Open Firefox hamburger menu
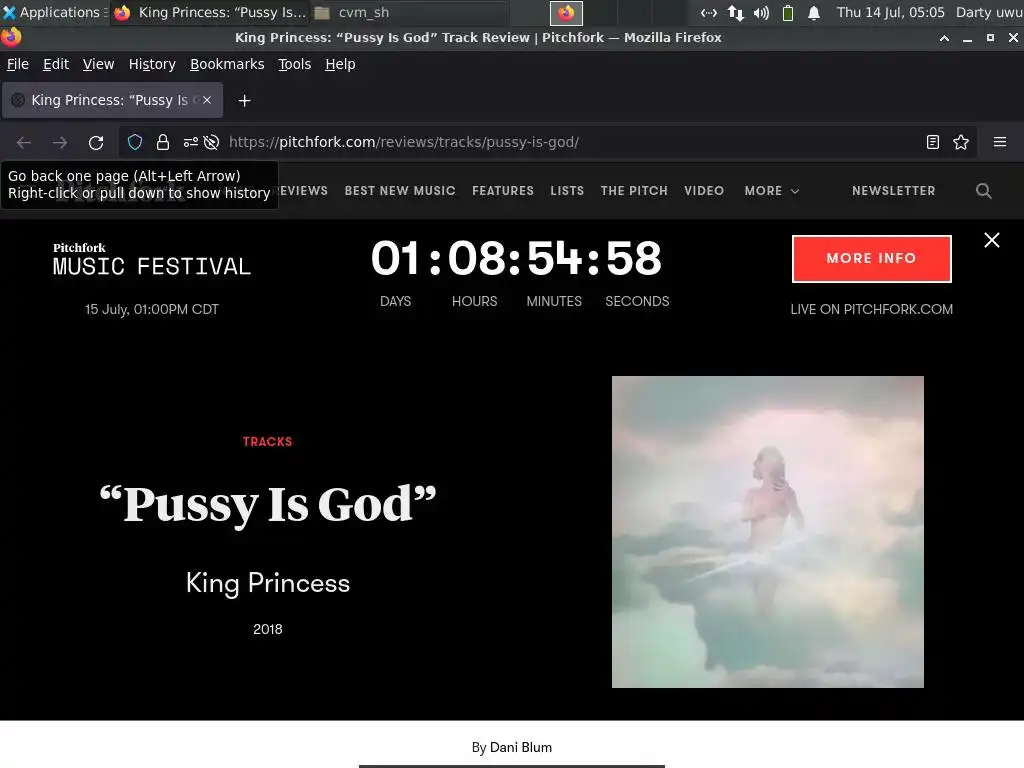 1000,142
